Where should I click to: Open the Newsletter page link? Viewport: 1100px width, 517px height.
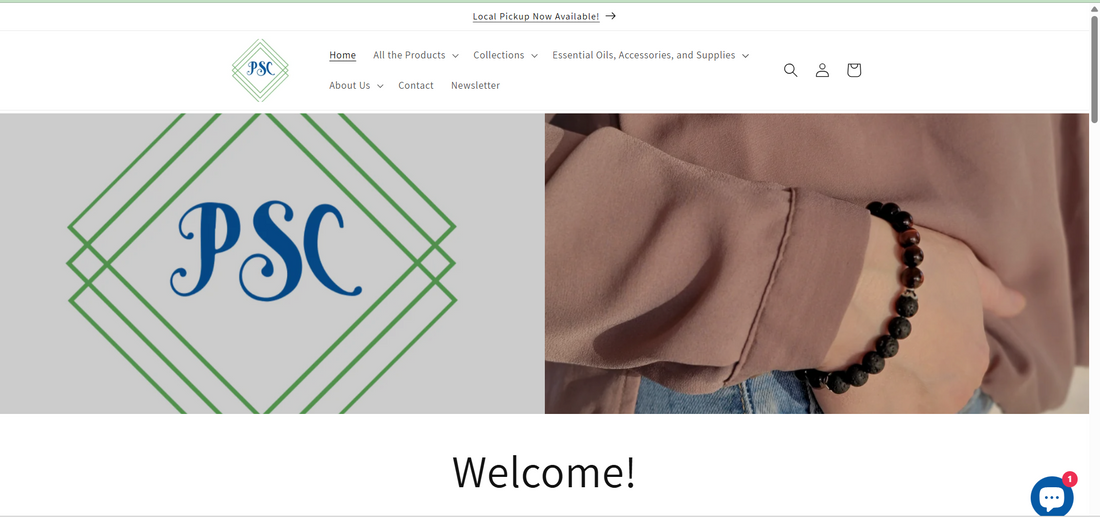click(x=476, y=86)
